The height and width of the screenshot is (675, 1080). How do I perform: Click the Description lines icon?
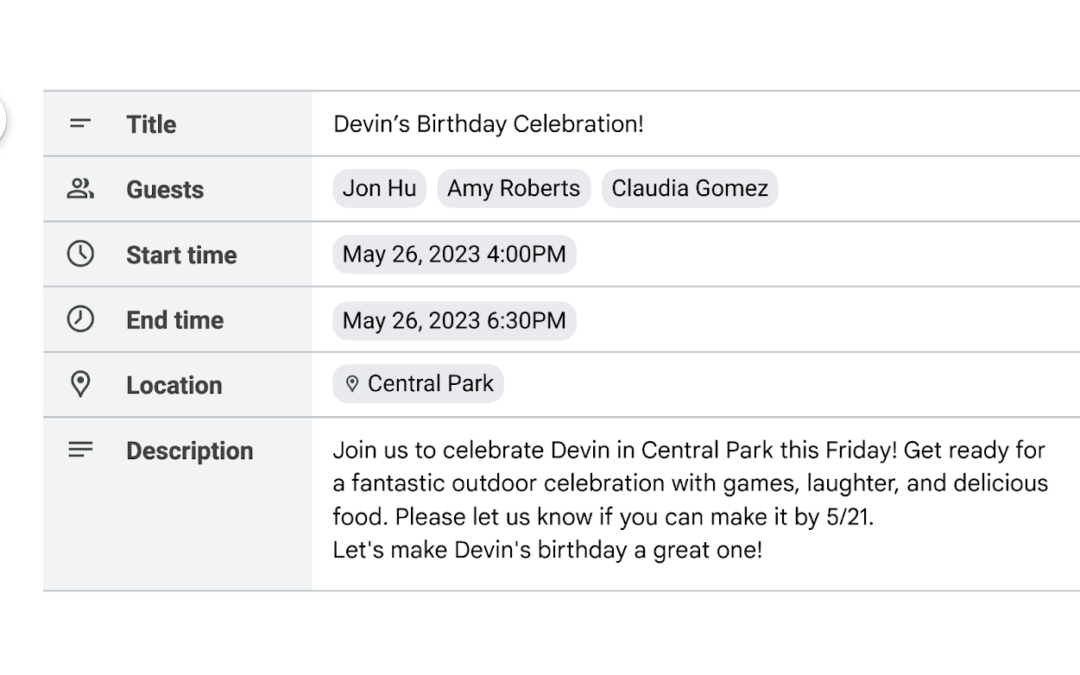click(80, 450)
